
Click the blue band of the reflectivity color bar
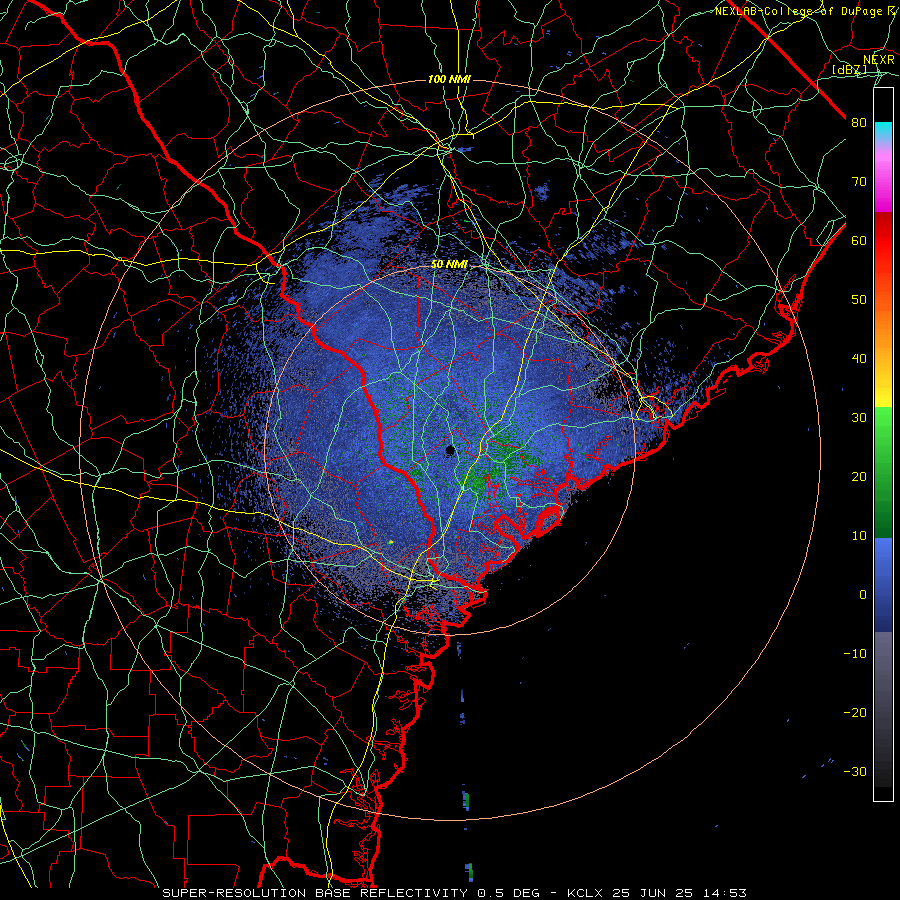883,585
